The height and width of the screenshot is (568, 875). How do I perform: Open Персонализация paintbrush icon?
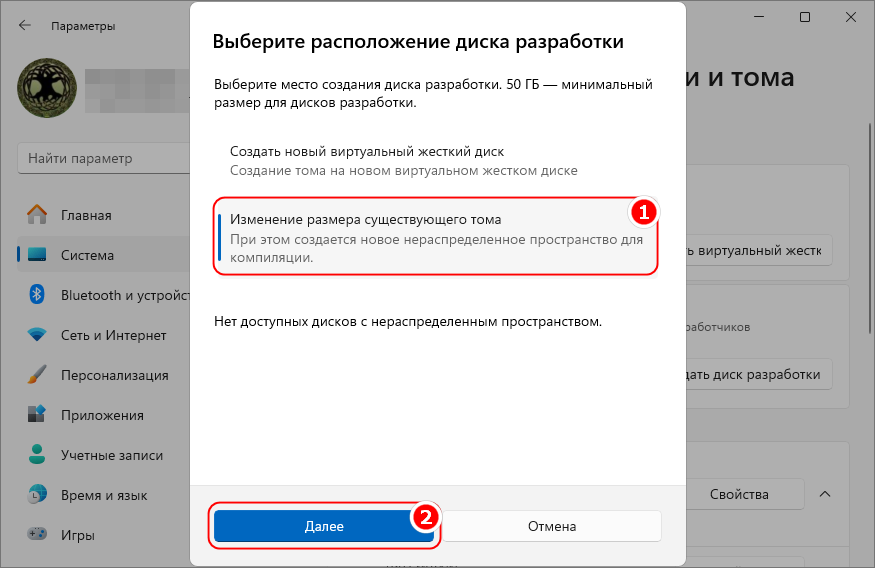[37, 375]
